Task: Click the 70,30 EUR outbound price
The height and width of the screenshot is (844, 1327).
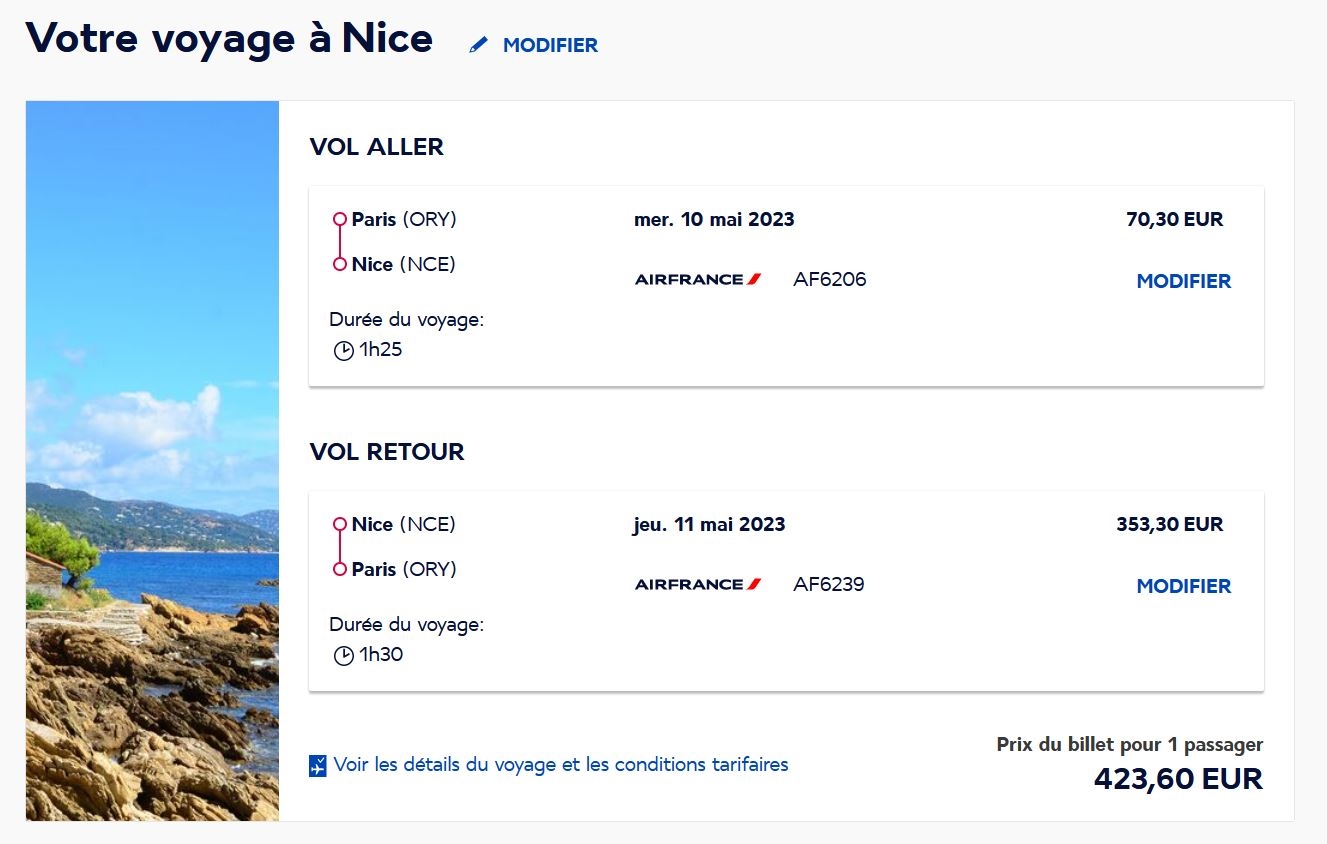Action: tap(1174, 220)
